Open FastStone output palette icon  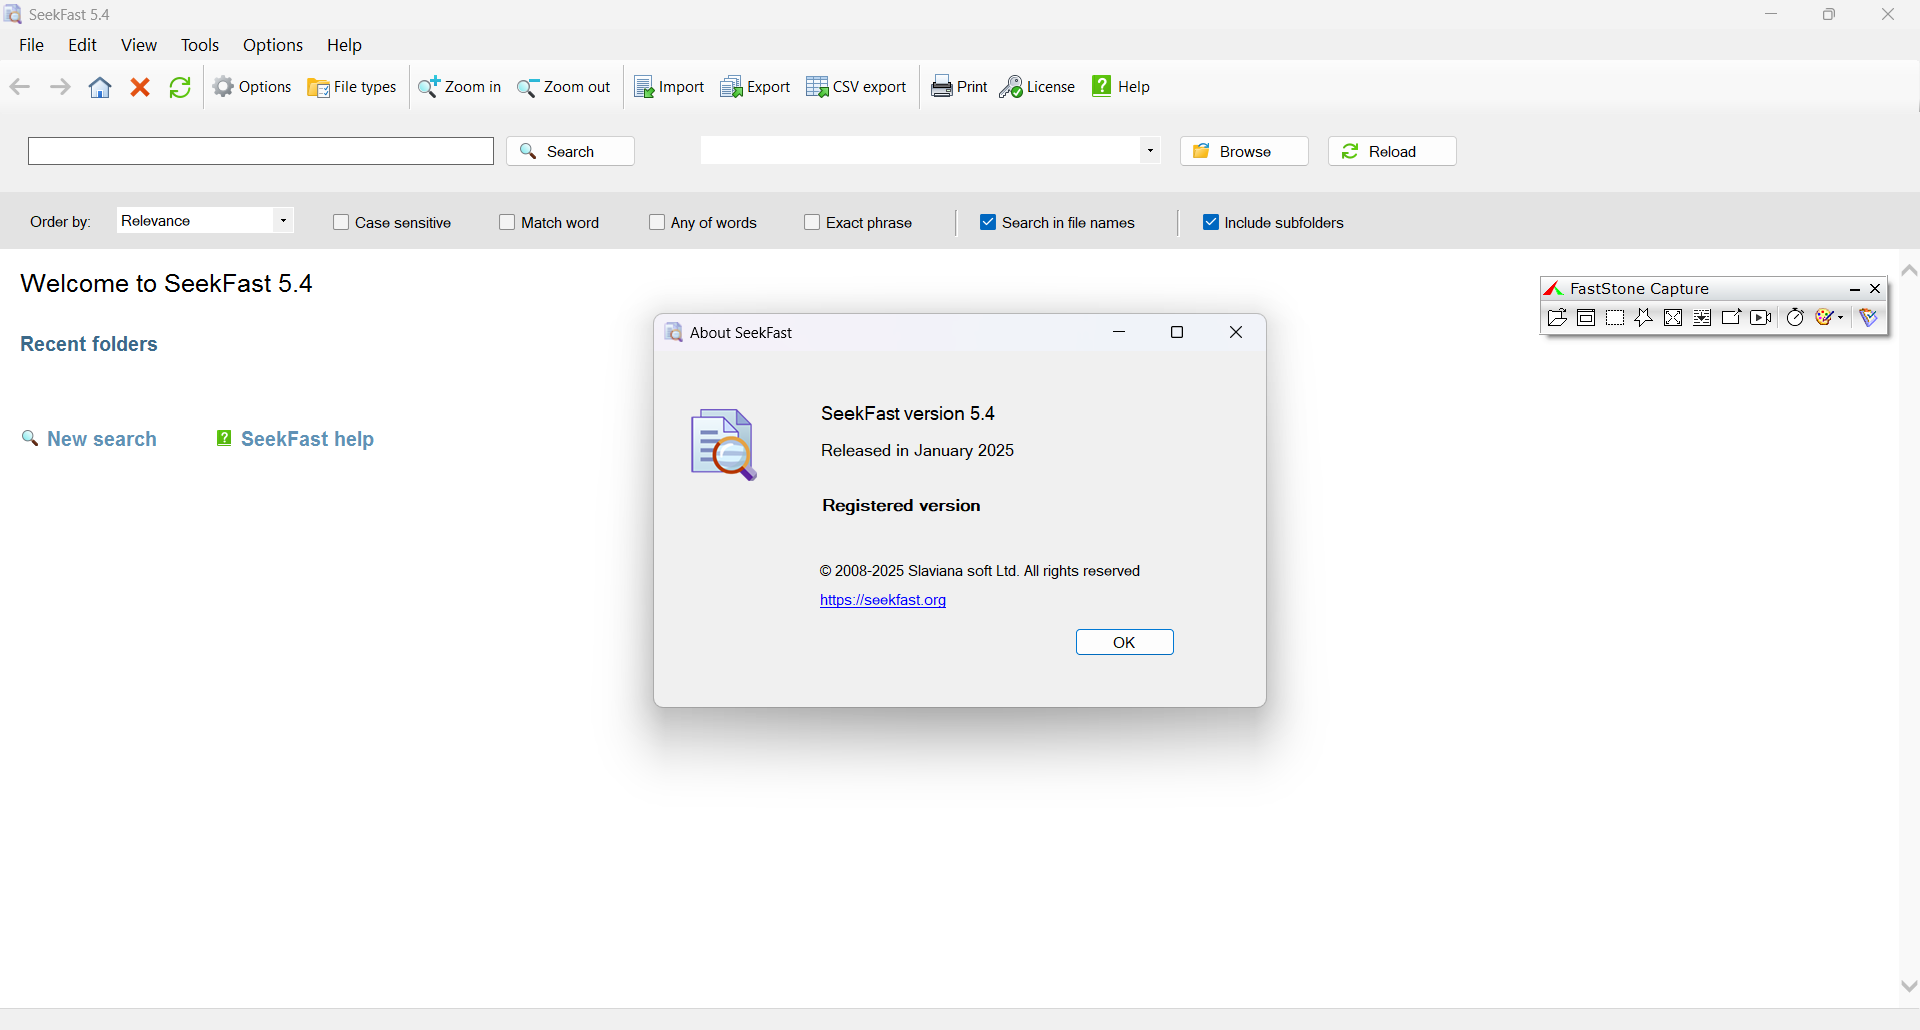[x=1825, y=318]
